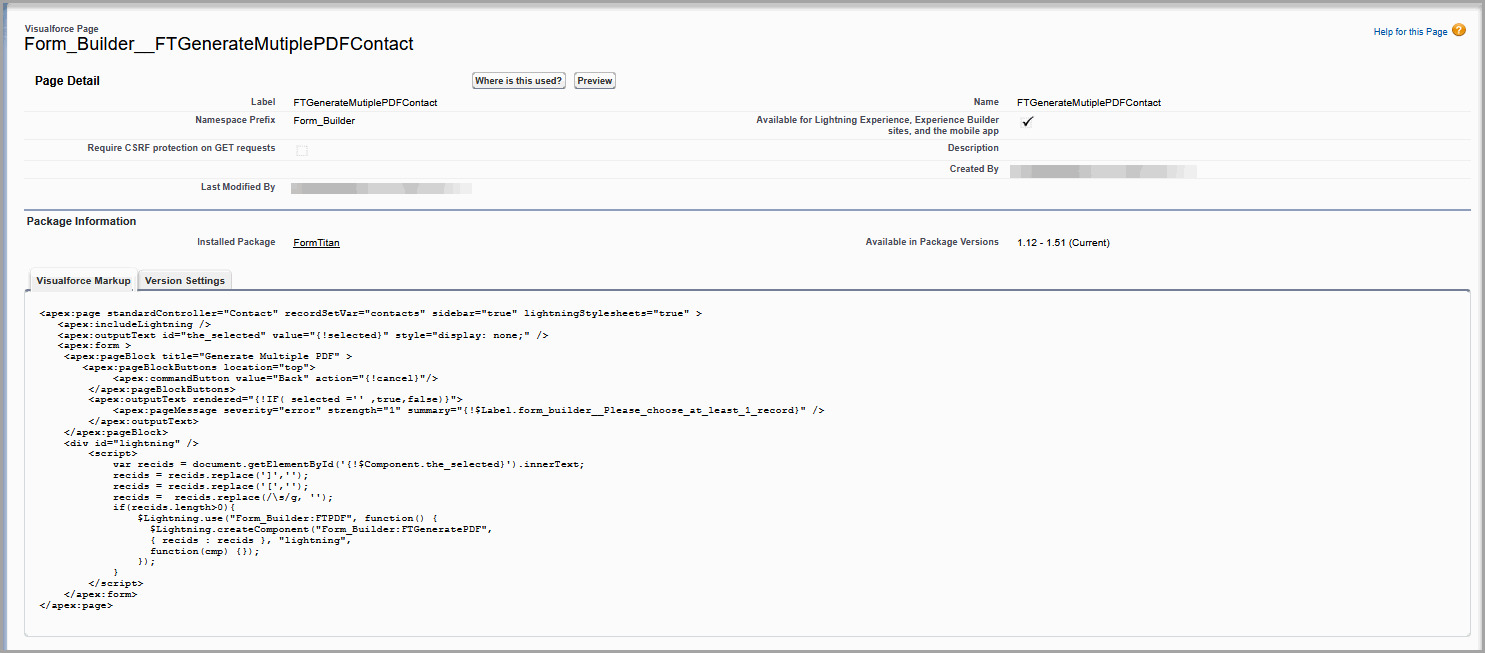This screenshot has height=653, width=1485.
Task: Click the div id lightning code line
Action: click(x=131, y=443)
